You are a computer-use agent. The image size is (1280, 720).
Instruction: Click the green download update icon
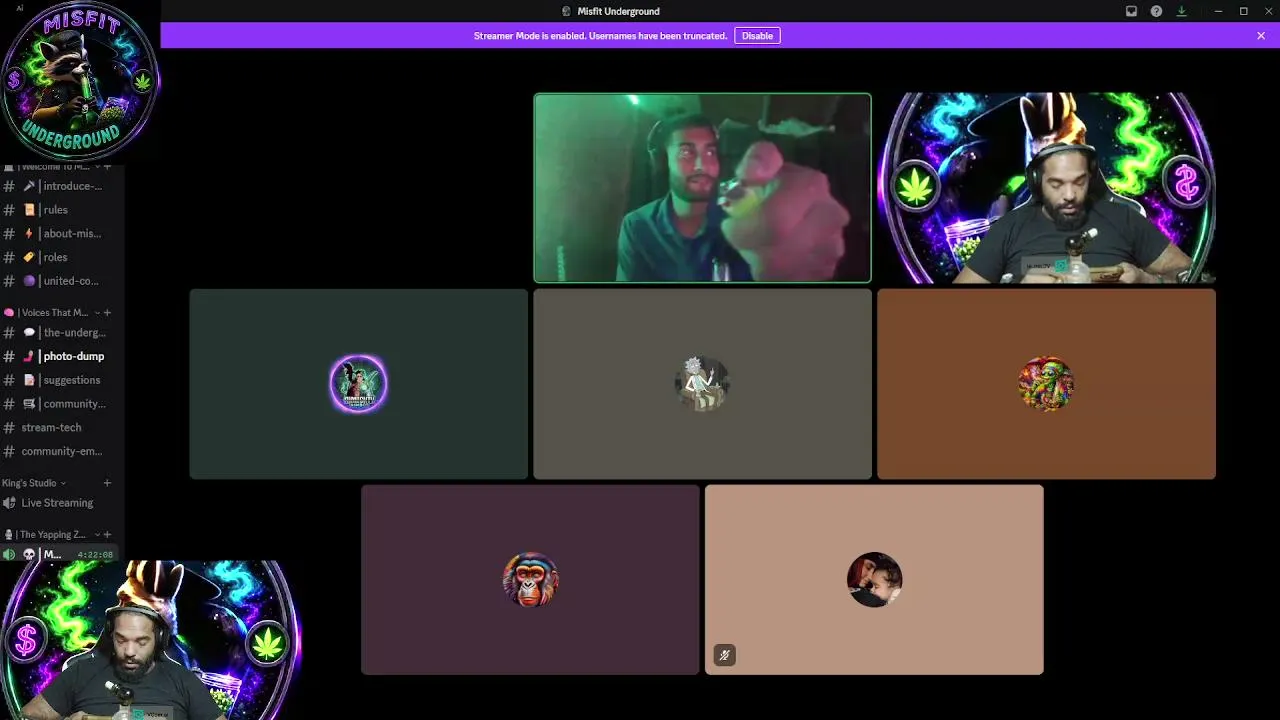(x=1181, y=11)
